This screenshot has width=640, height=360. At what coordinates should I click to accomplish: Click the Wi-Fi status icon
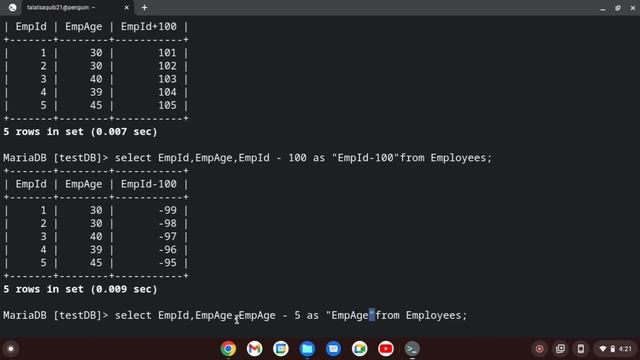coord(602,349)
